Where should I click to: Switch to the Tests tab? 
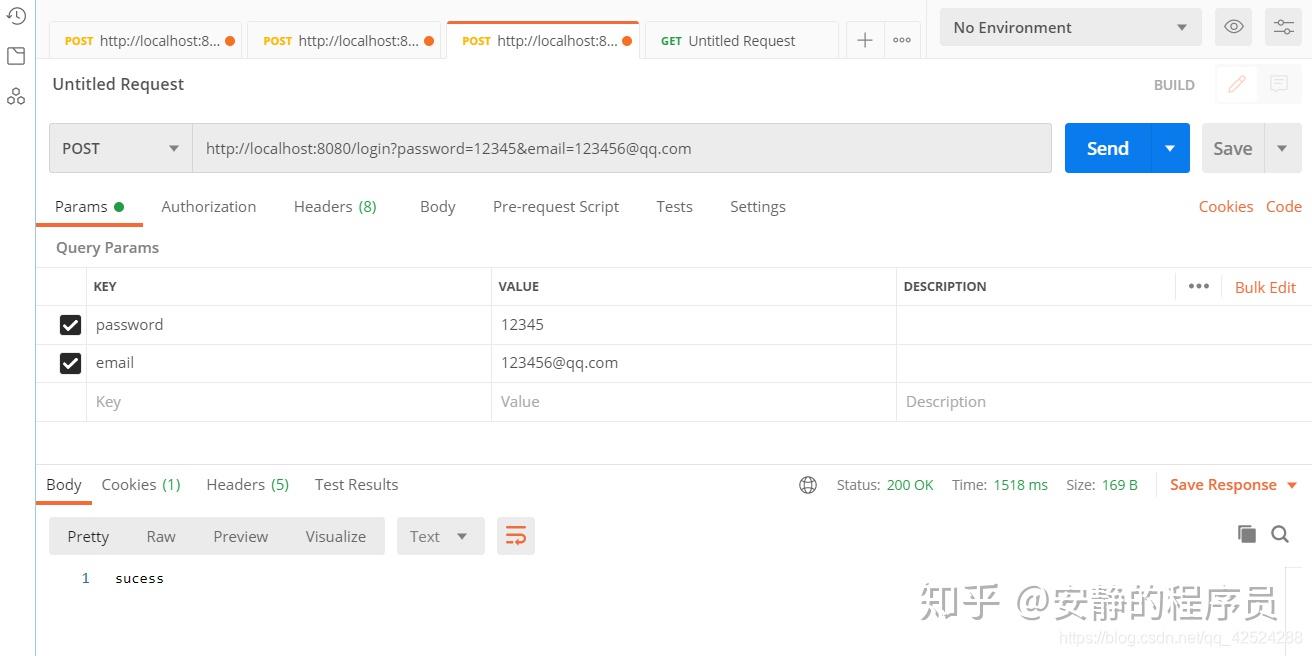674,206
